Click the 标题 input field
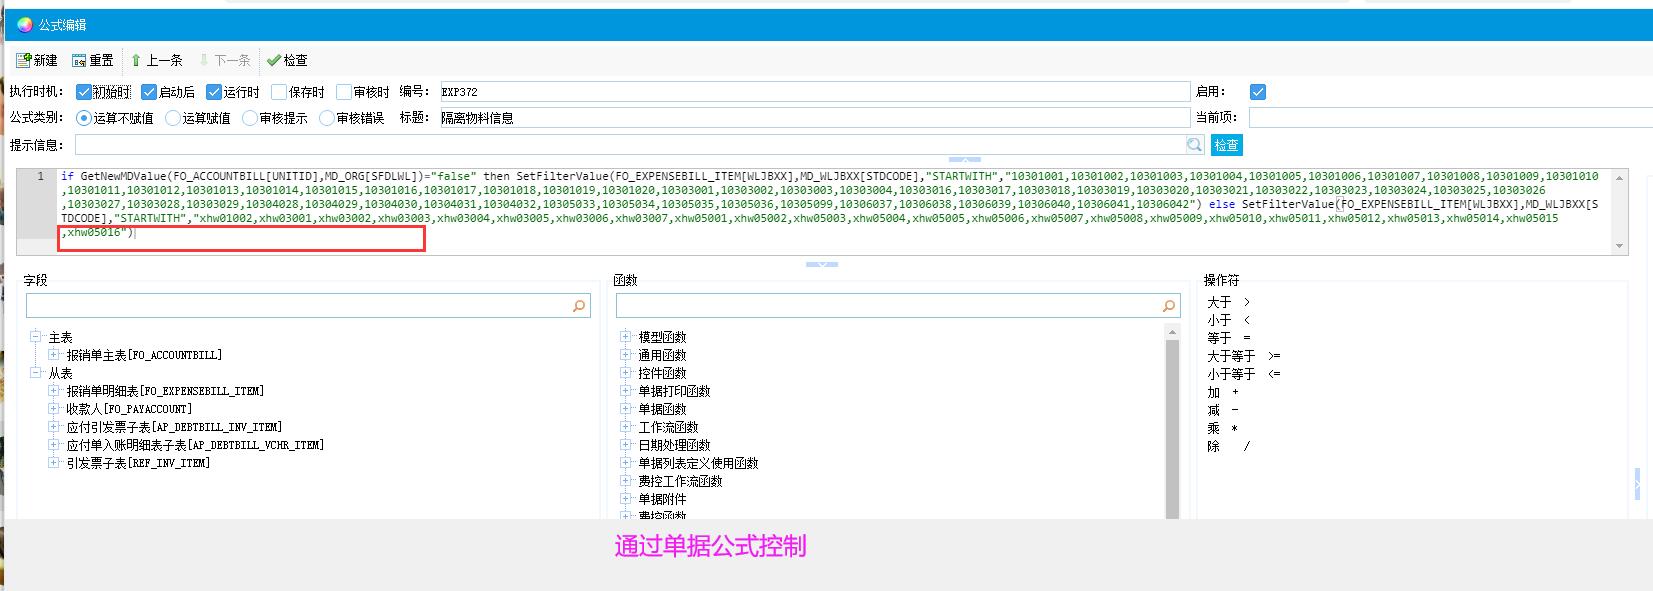This screenshot has width=1653, height=591. 814,118
